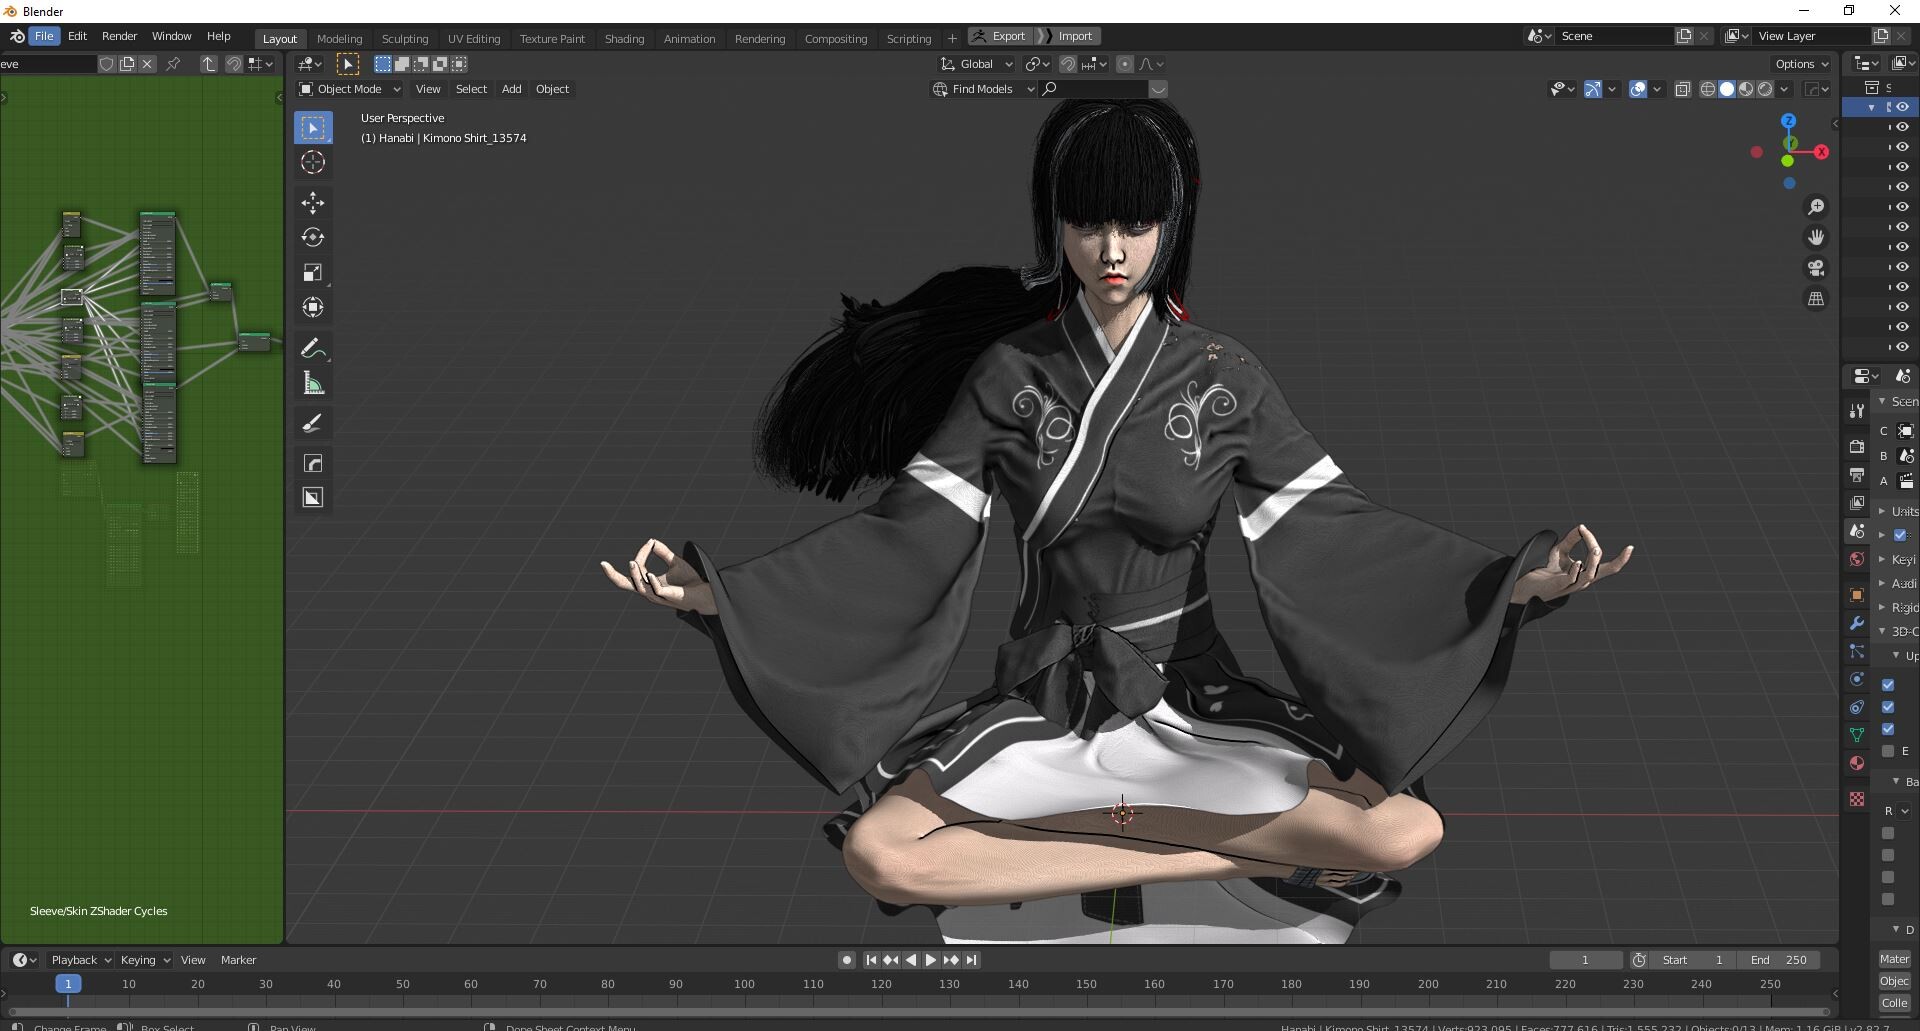Screen dimensions: 1920x1031
Task: Open the Render properties tab
Action: click(1857, 447)
